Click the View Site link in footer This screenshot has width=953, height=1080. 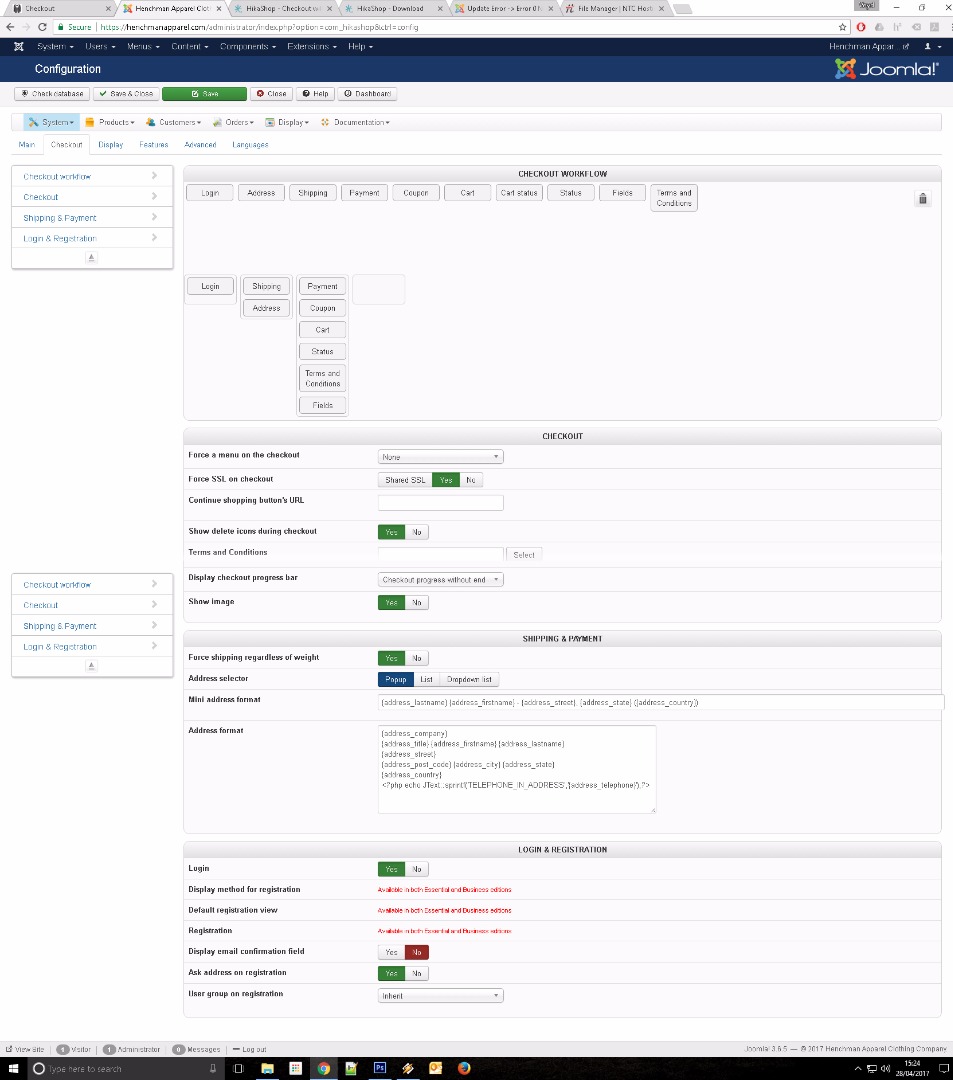25,1049
